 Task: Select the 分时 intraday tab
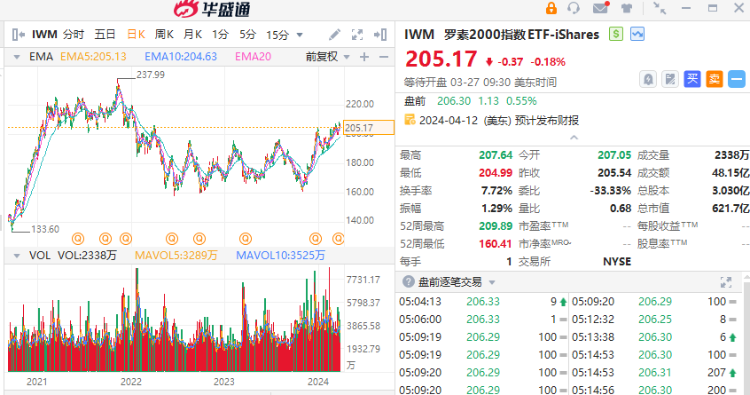click(x=73, y=34)
